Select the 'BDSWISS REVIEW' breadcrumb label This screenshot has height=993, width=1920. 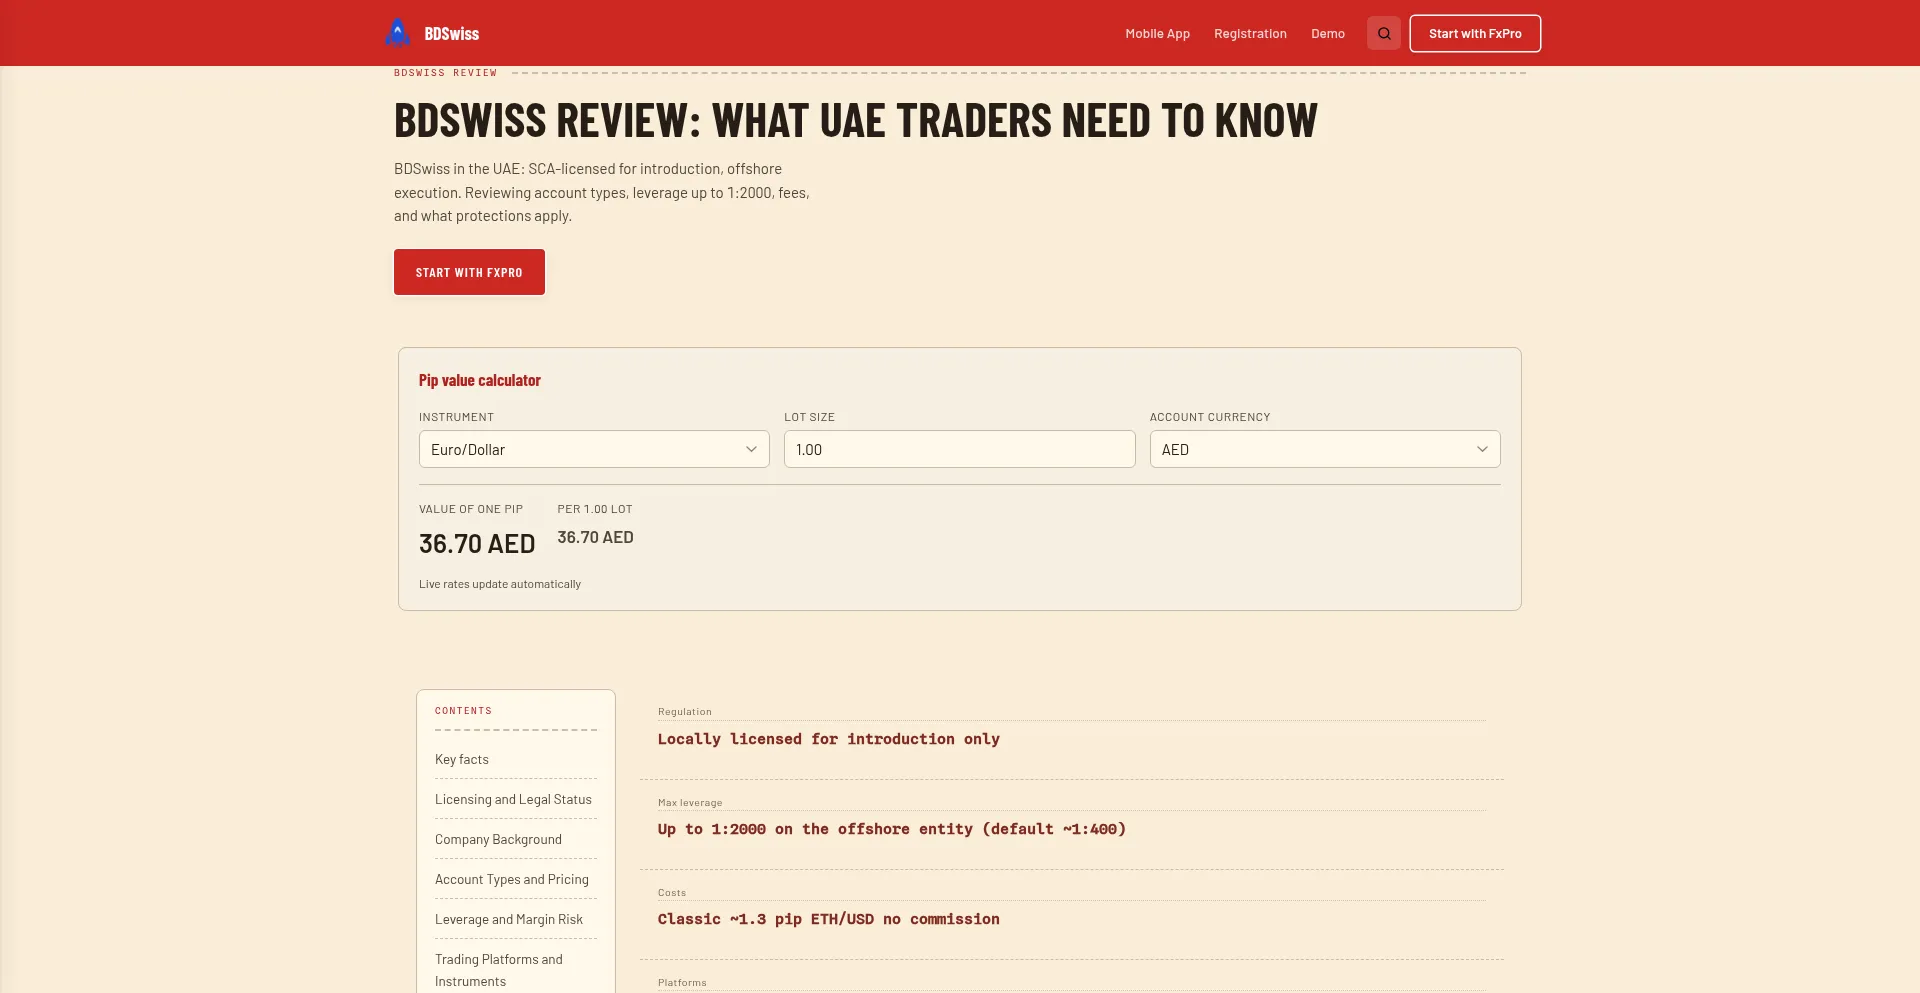445,73
